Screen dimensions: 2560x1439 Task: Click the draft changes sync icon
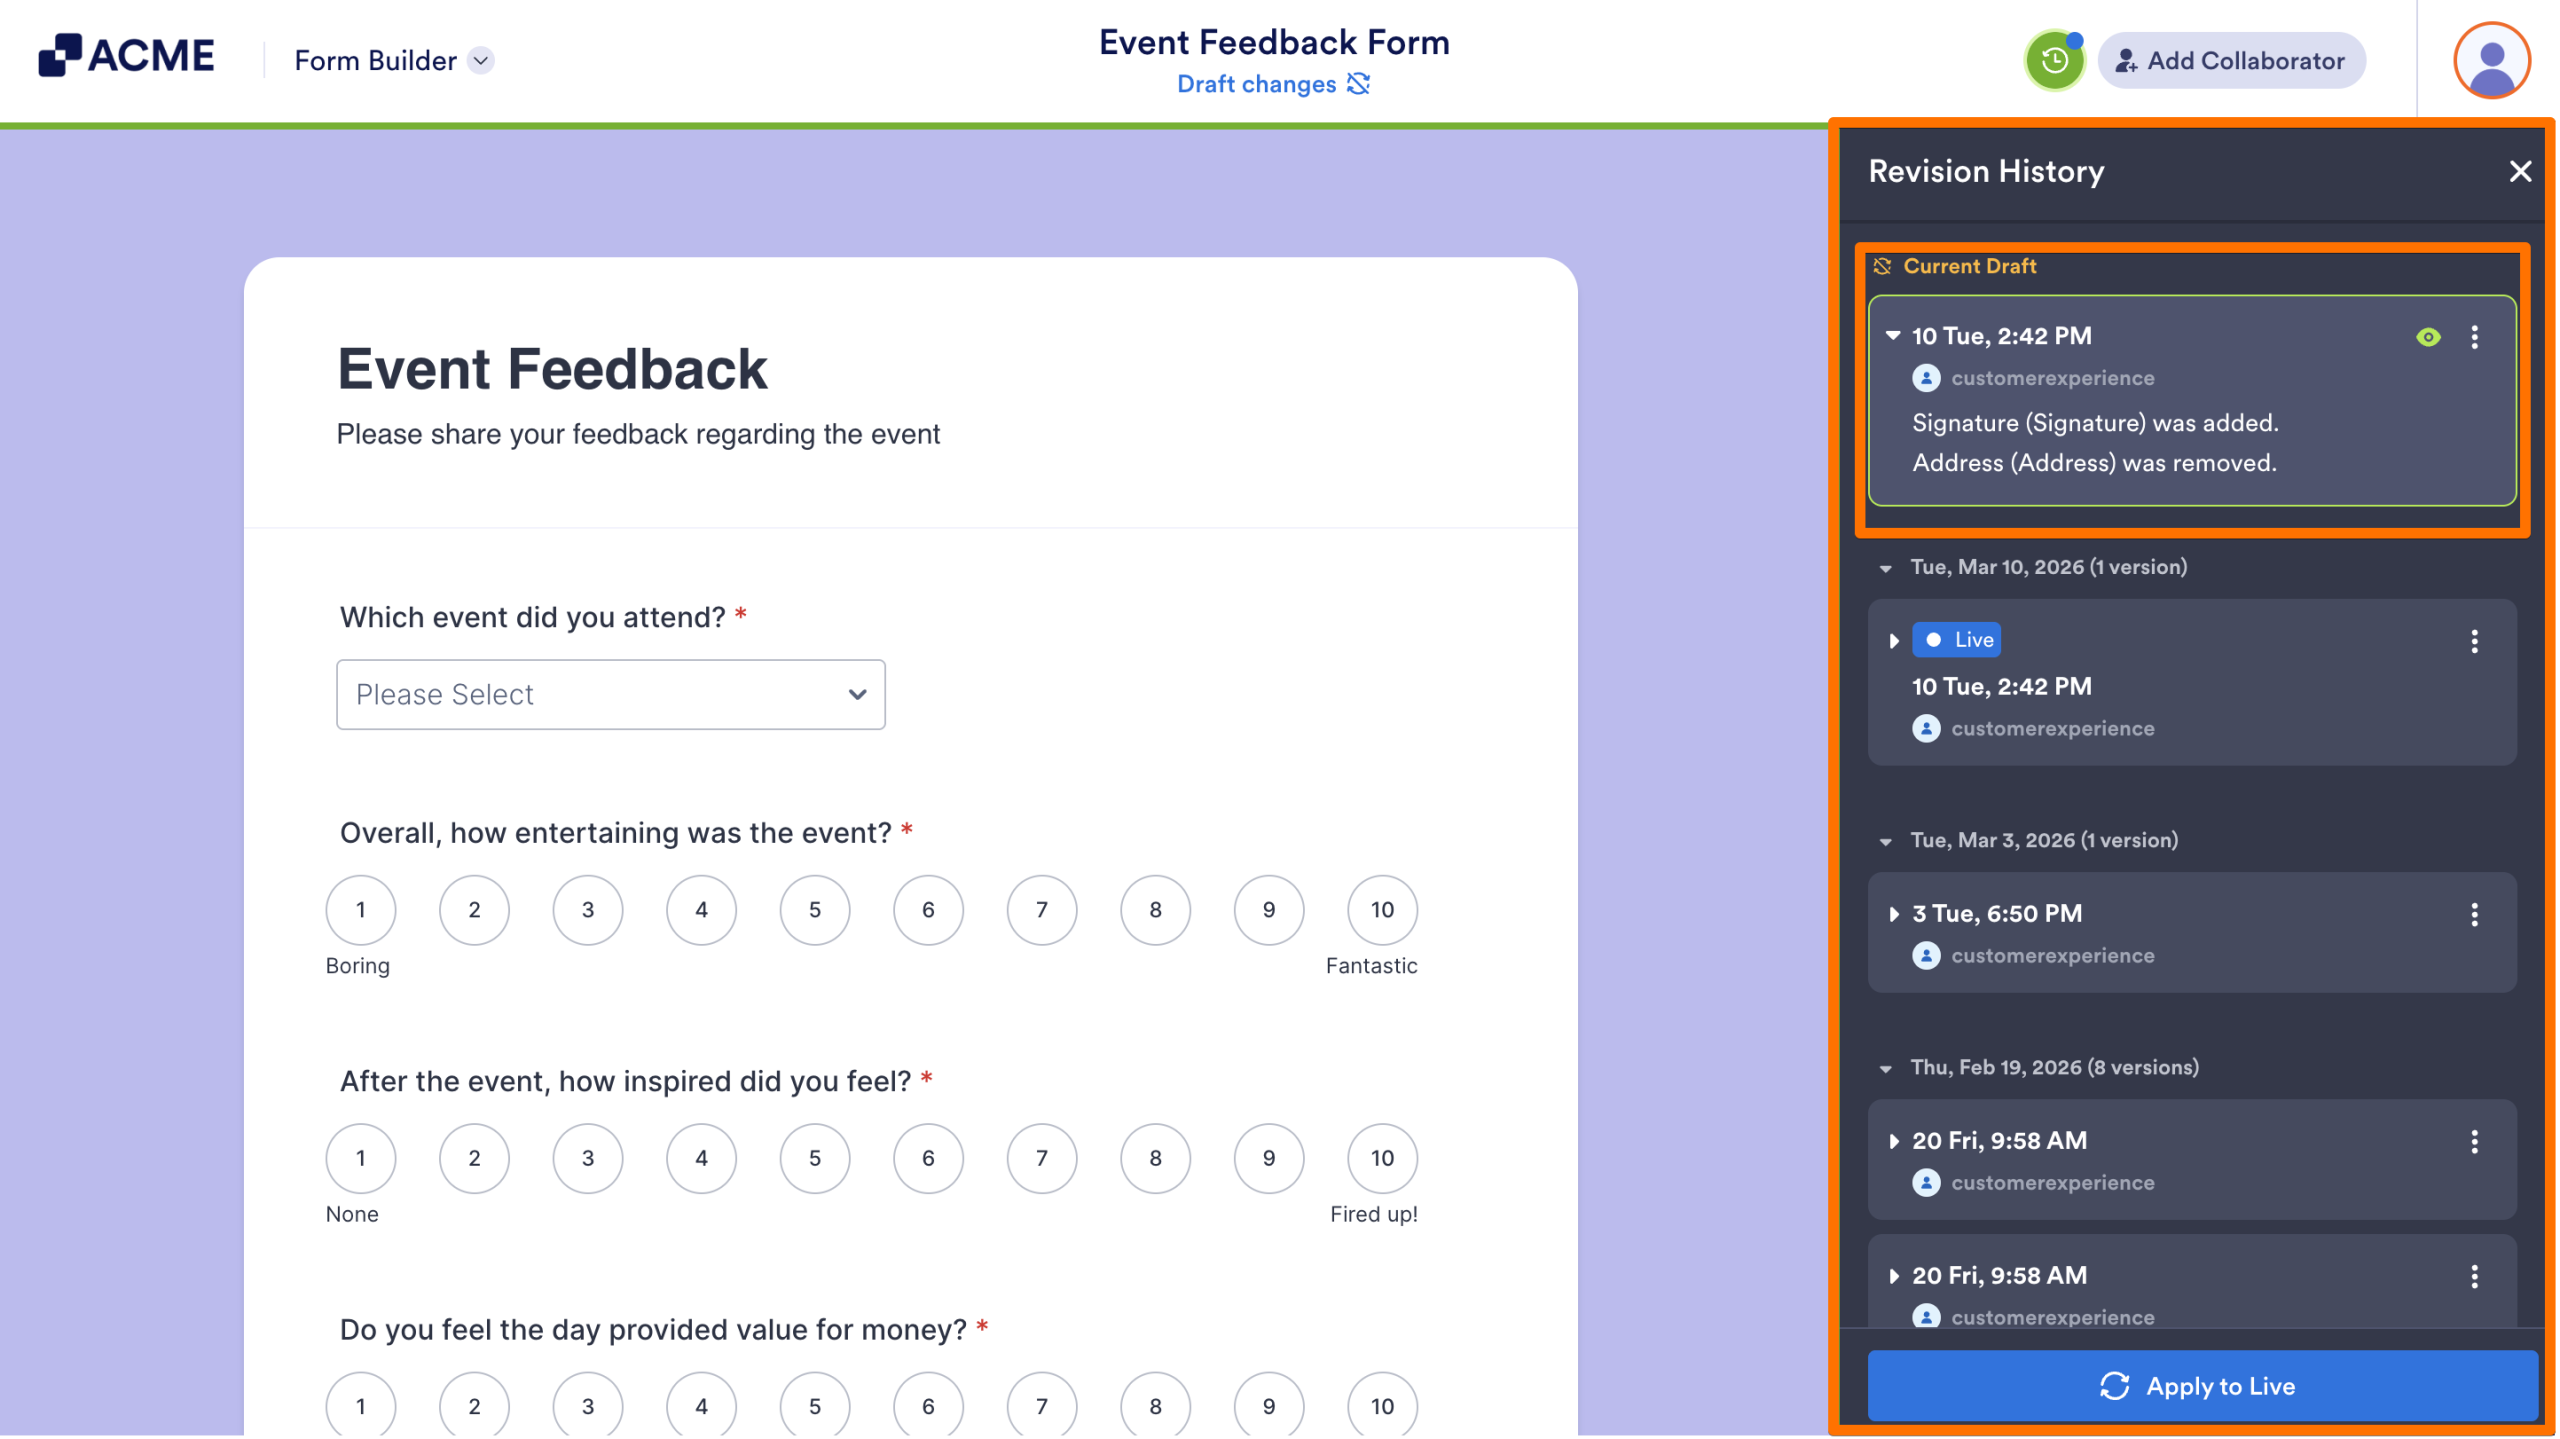(1358, 84)
